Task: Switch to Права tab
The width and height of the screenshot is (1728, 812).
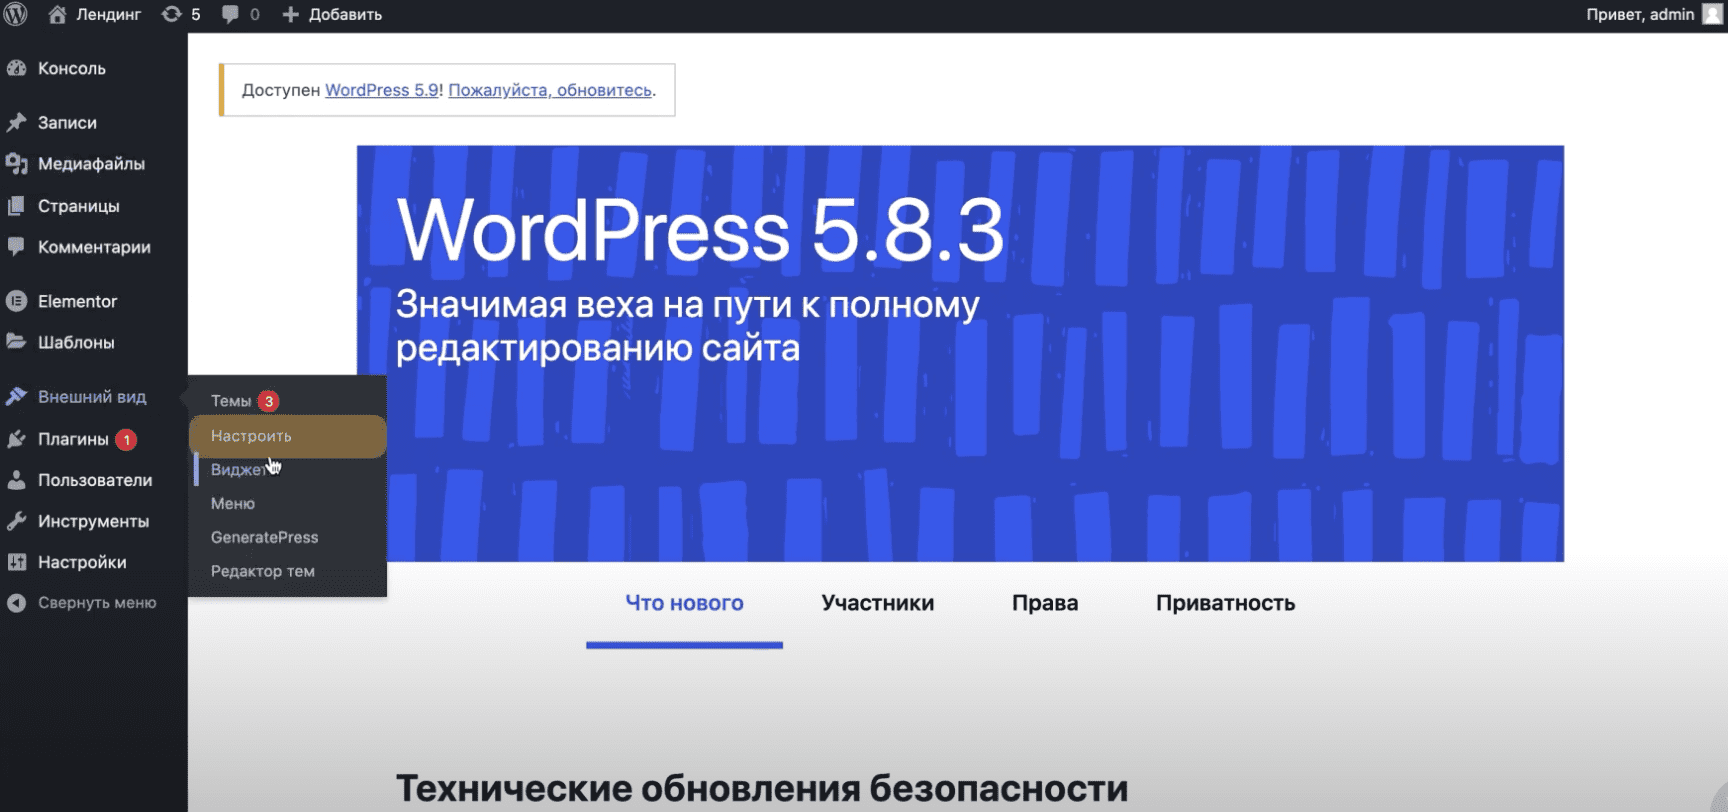Action: (x=1045, y=603)
